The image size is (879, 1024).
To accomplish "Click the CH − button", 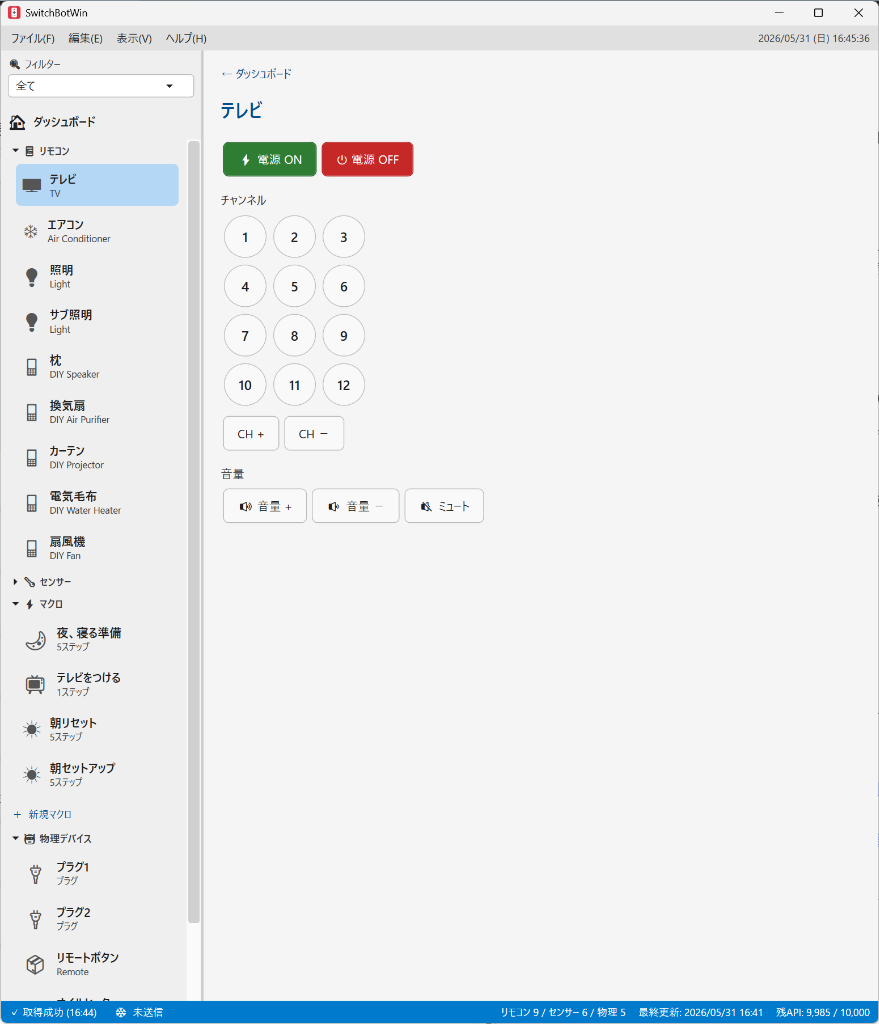I will click(x=314, y=434).
